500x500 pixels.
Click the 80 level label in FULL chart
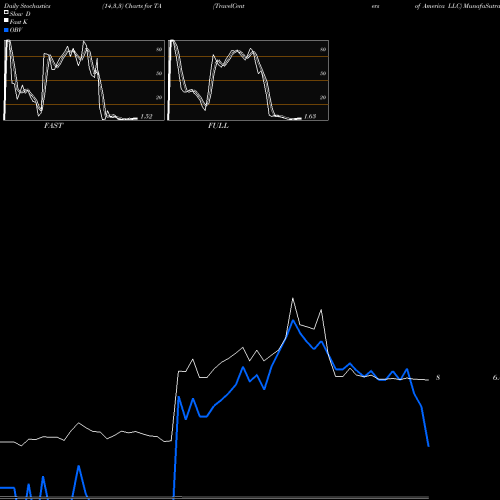[x=323, y=49]
